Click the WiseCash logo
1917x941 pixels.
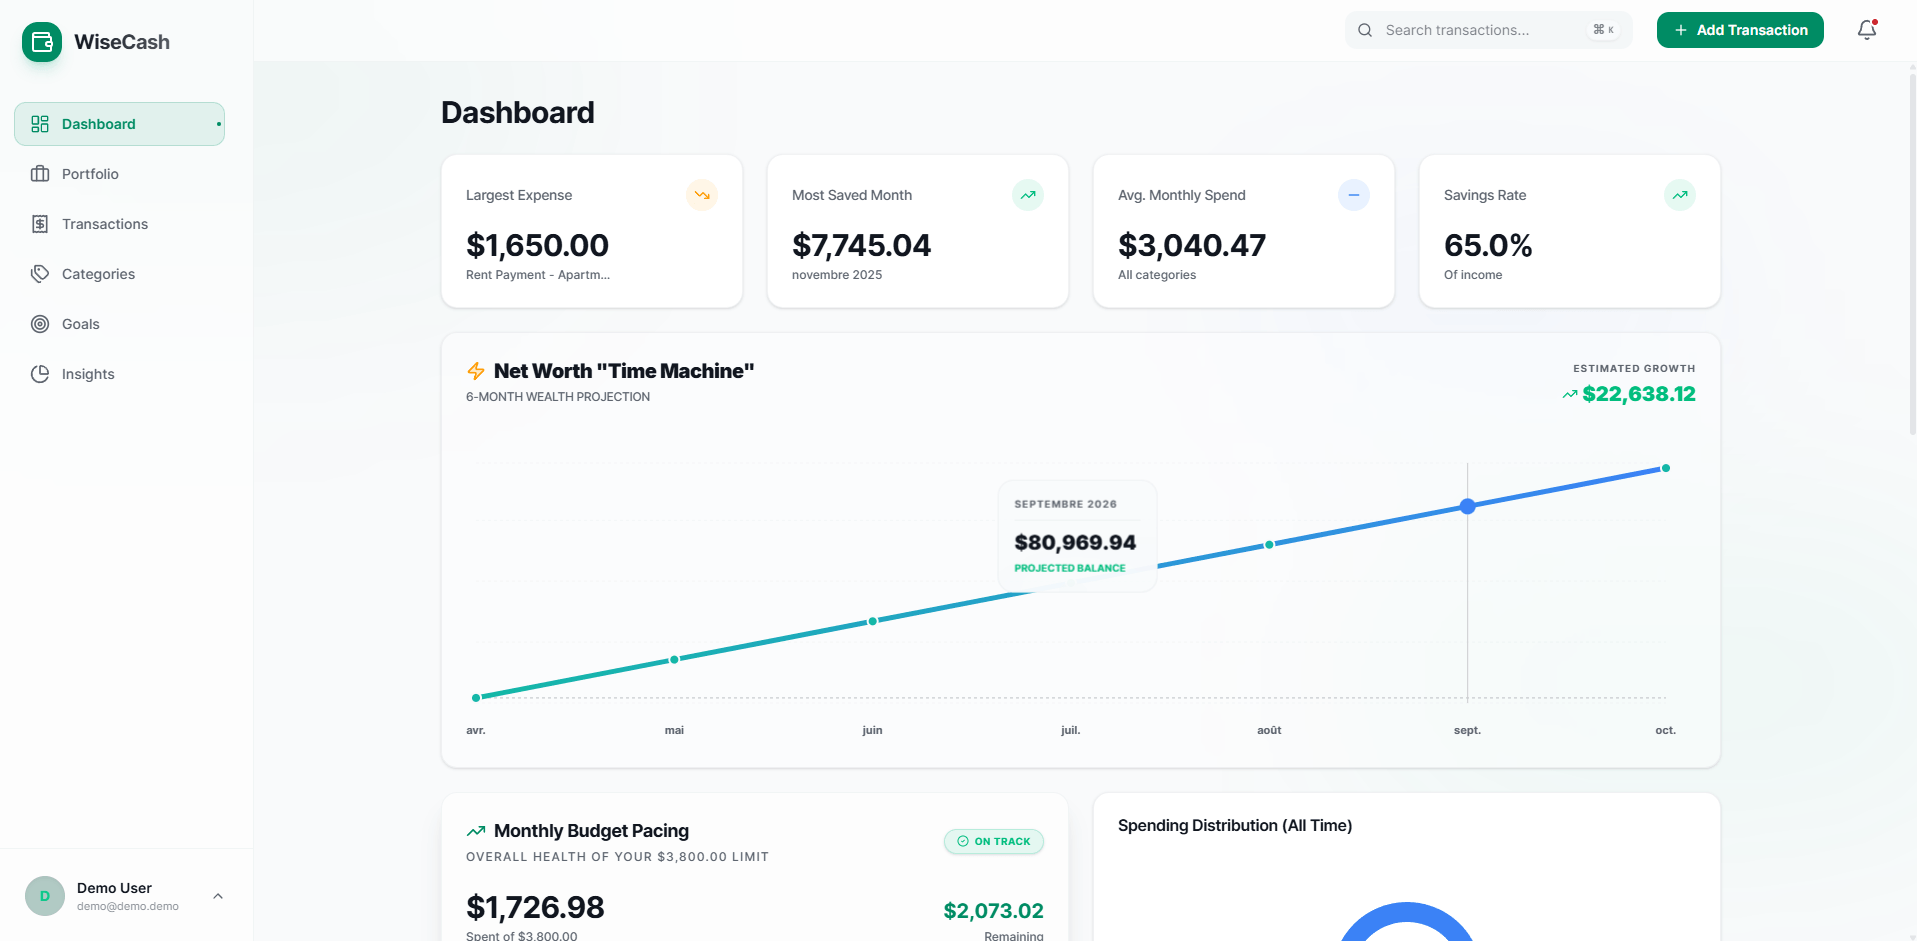pyautogui.click(x=41, y=42)
